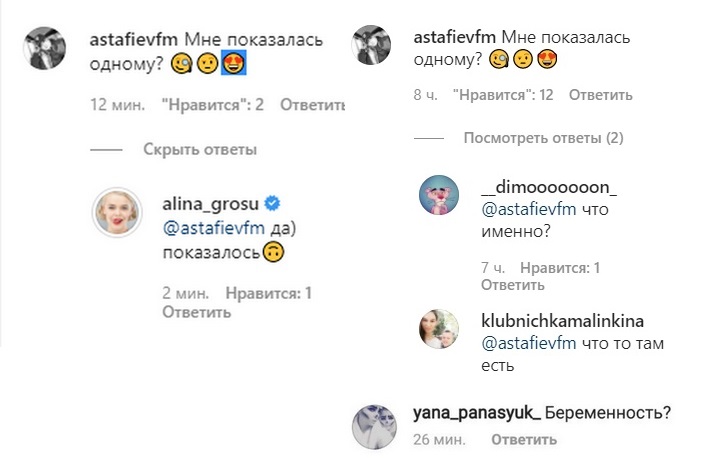The image size is (713, 472).
Task: Open alina_grosu username link
Action: tap(203, 205)
